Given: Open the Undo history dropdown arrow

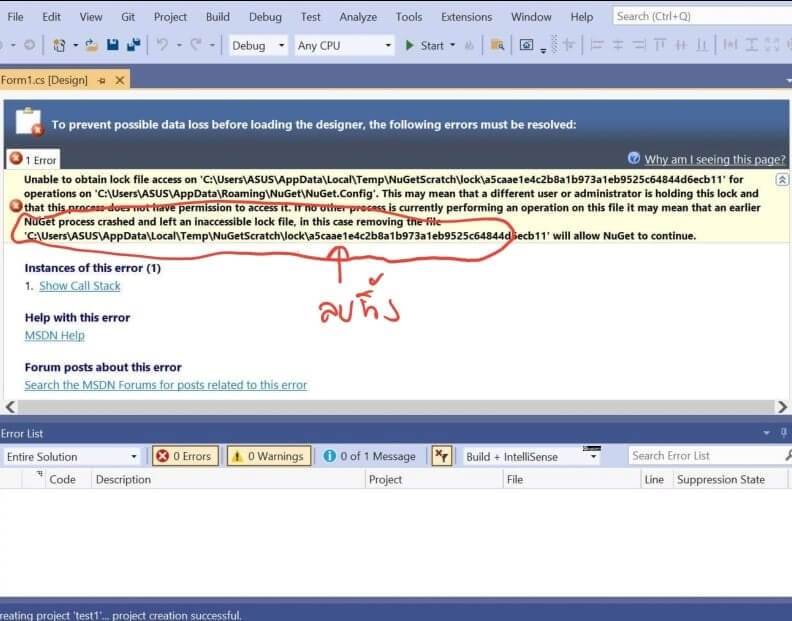Looking at the screenshot, I should click(179, 45).
